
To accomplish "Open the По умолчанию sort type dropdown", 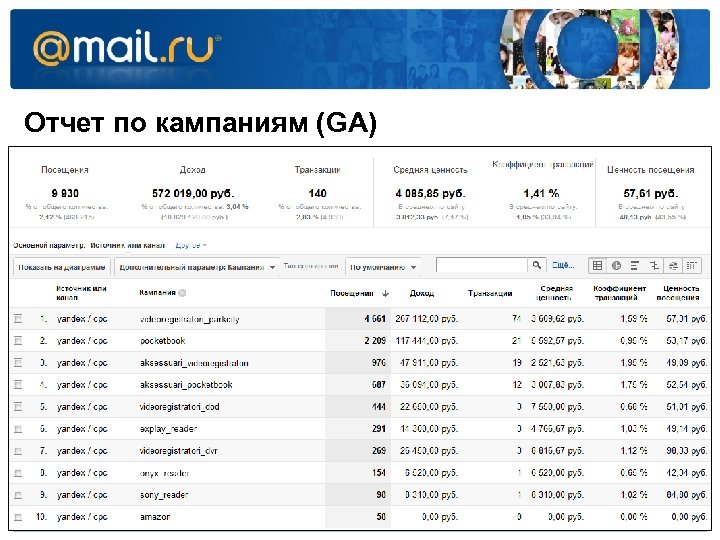I will pyautogui.click(x=382, y=267).
